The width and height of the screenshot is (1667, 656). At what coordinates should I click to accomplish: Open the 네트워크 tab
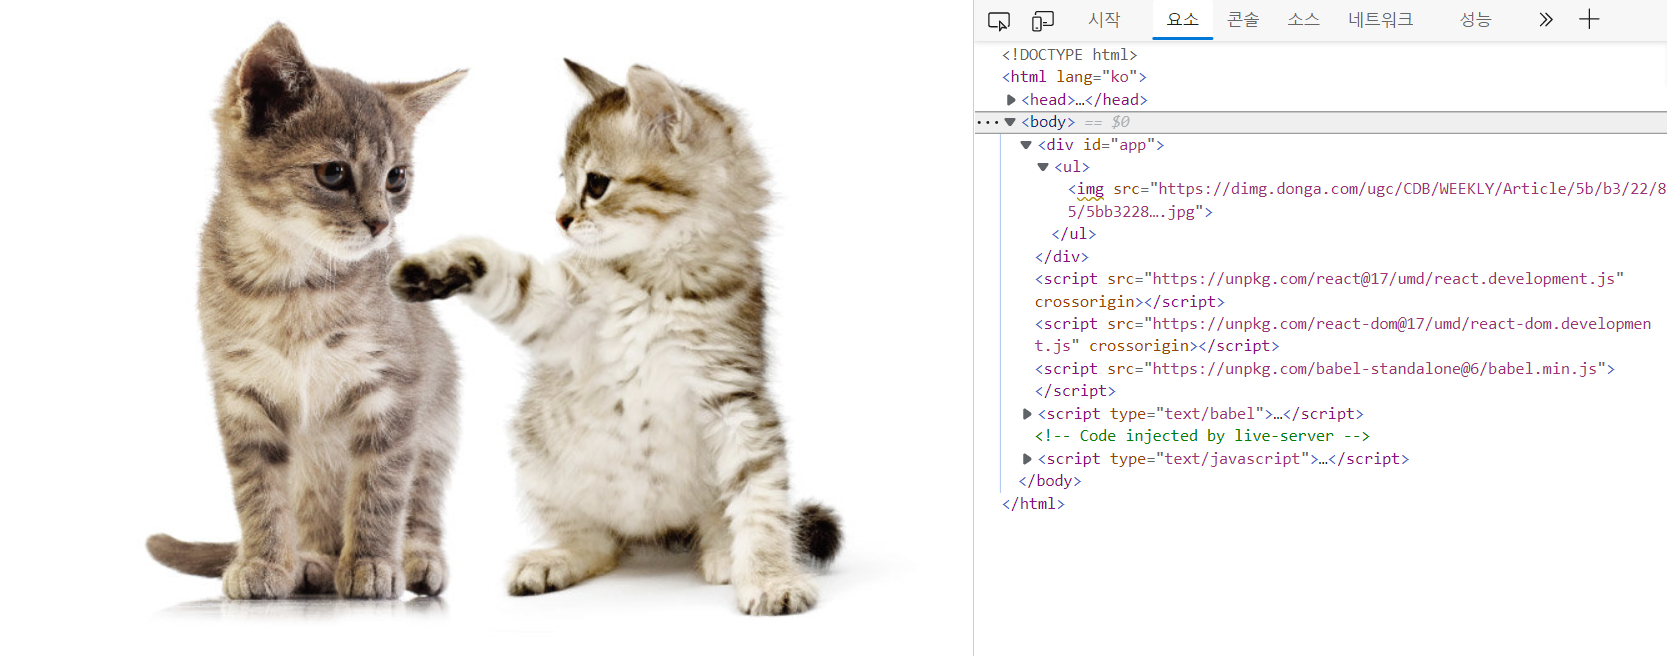[1380, 19]
